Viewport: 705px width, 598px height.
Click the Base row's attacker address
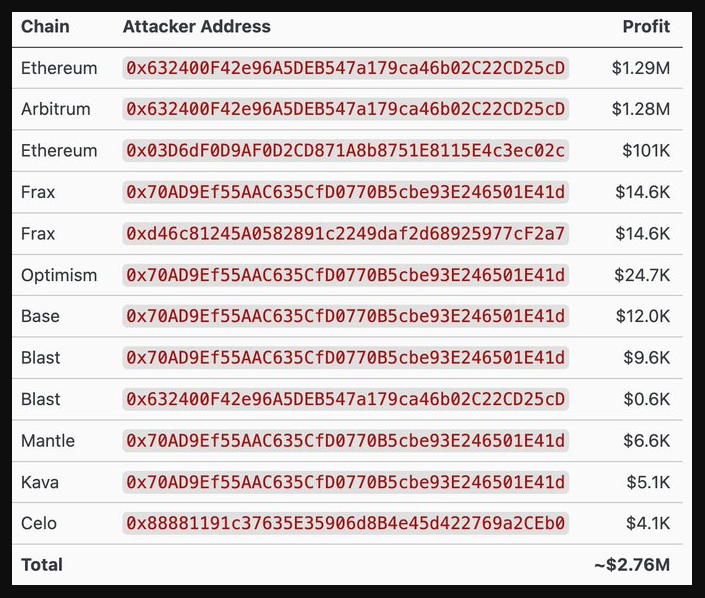click(345, 316)
